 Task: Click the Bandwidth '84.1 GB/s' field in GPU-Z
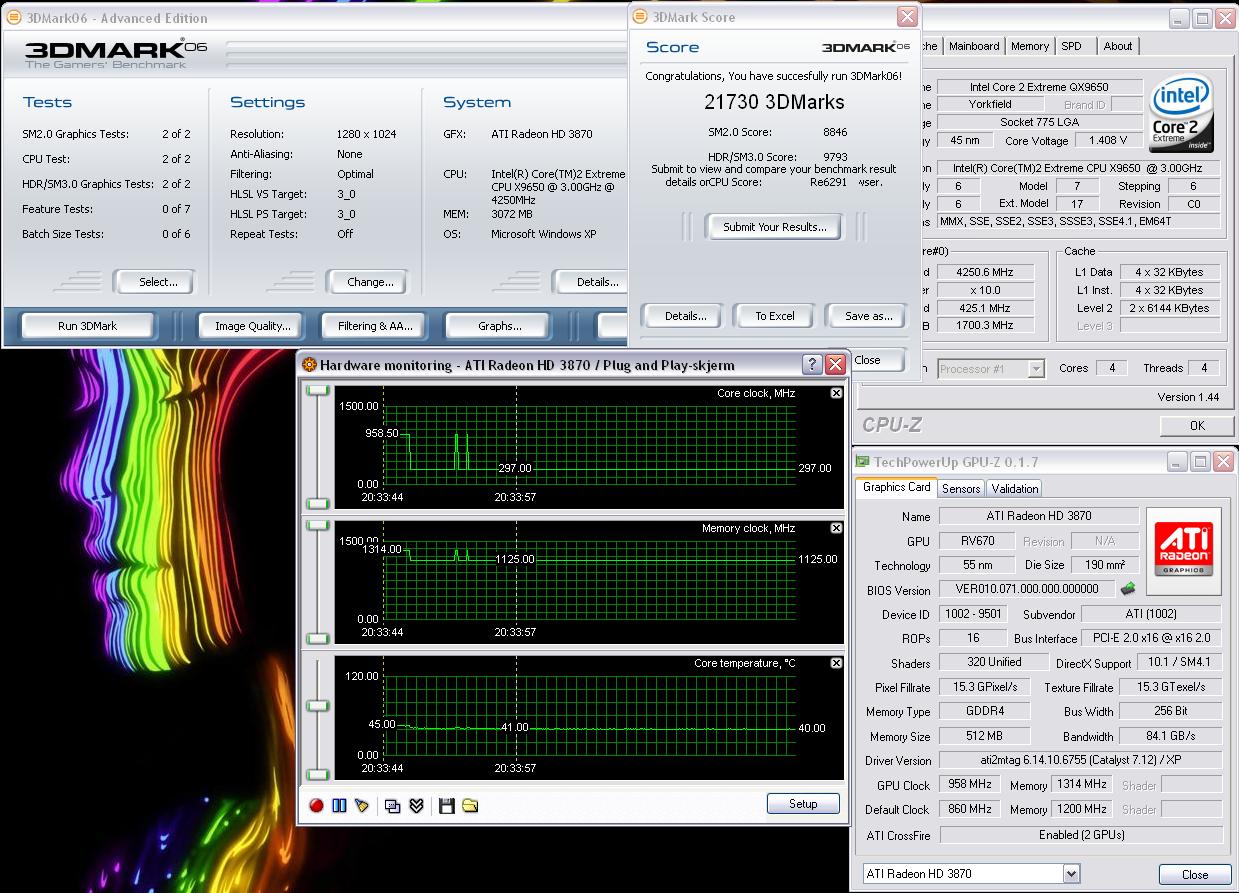1169,736
